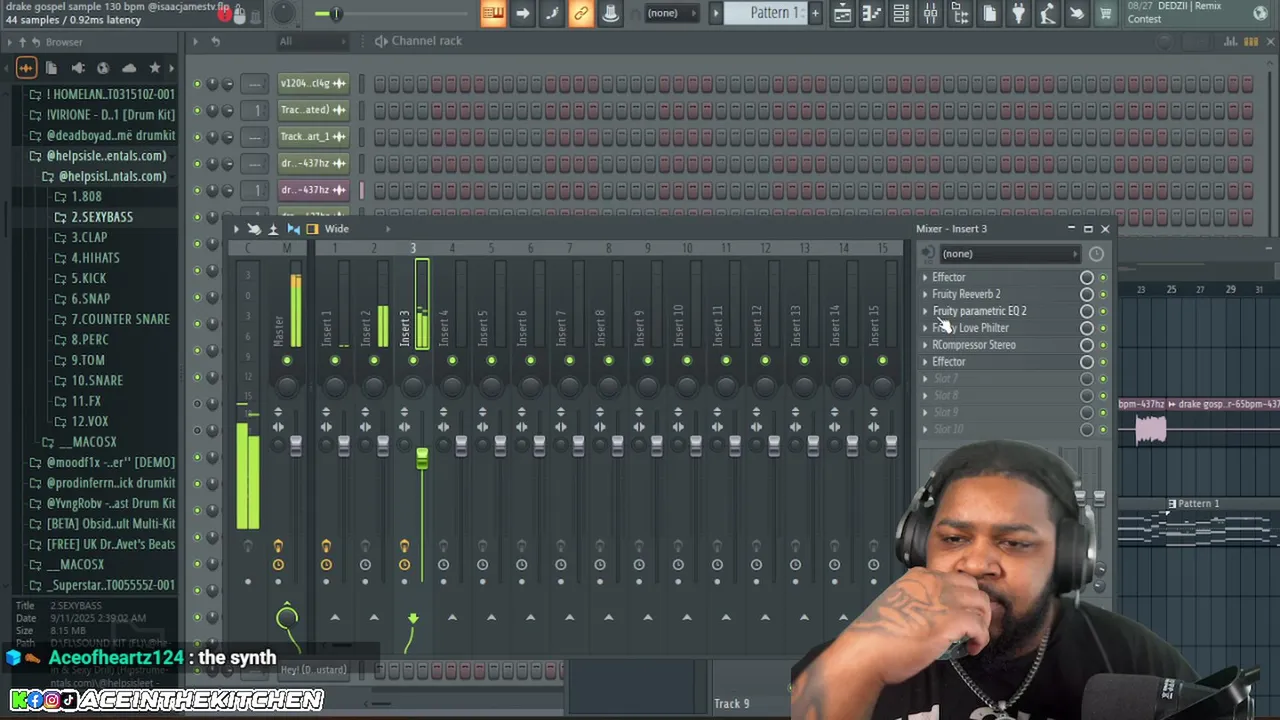The height and width of the screenshot is (720, 1280).
Task: Disable the RCompressor Stereo effect
Action: (x=1103, y=346)
